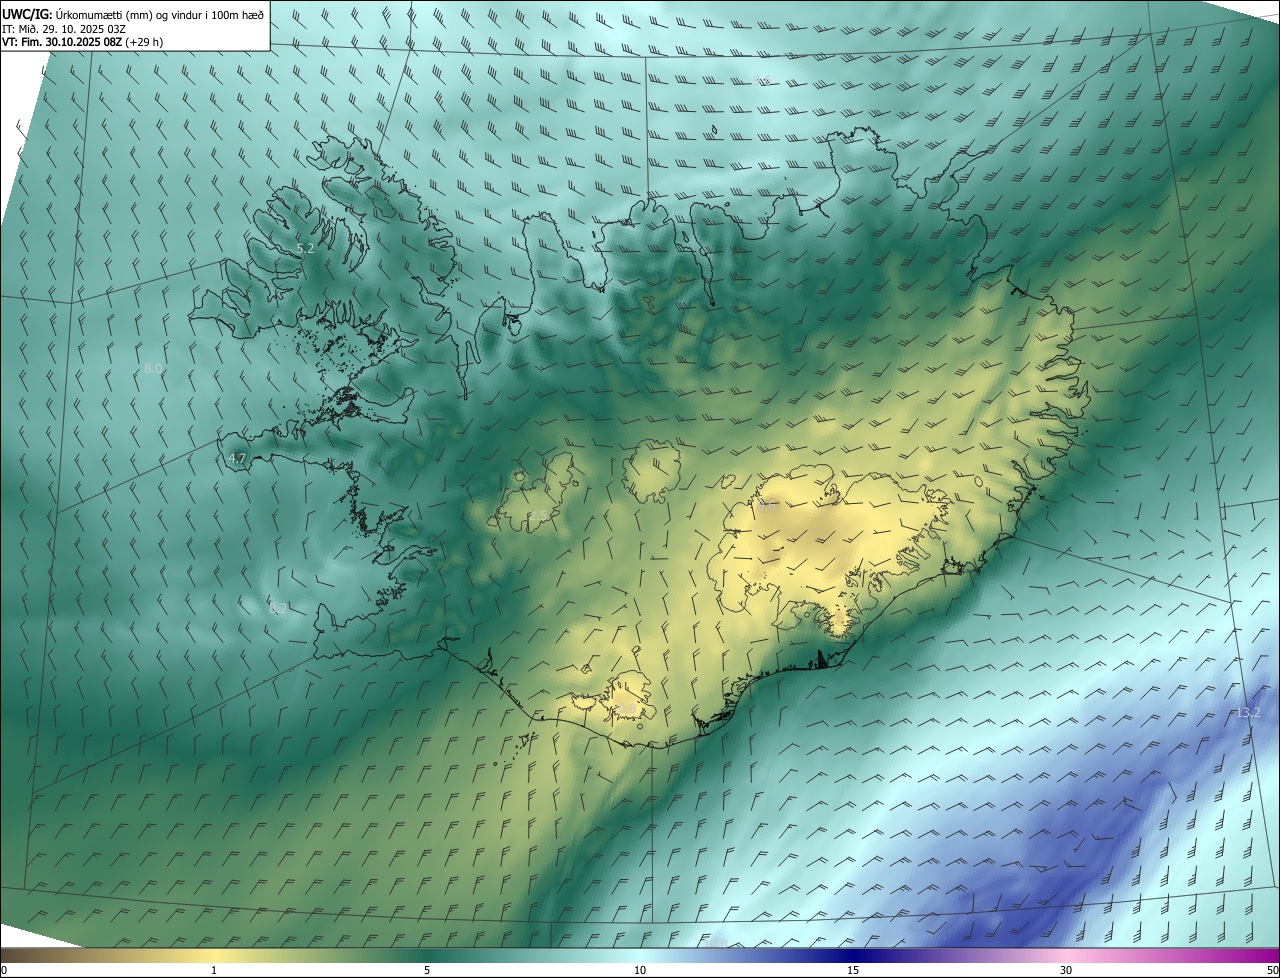Click the 1 tick label on the color scale
Image resolution: width=1280 pixels, height=978 pixels.
(x=214, y=970)
